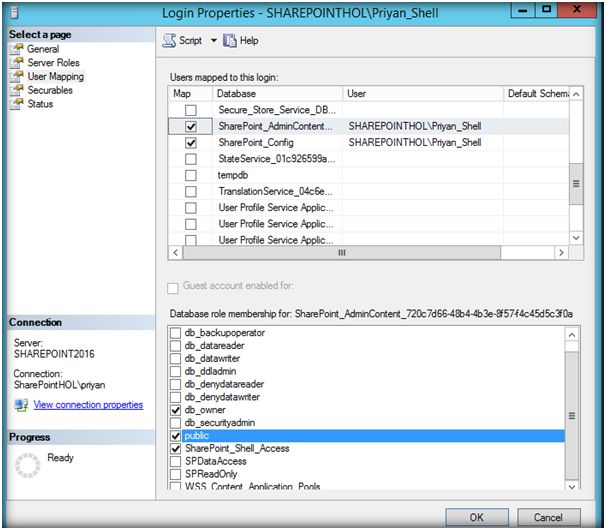The image size is (606, 530).
Task: Tick the db_securityadmin role checkbox
Action: [x=175, y=423]
